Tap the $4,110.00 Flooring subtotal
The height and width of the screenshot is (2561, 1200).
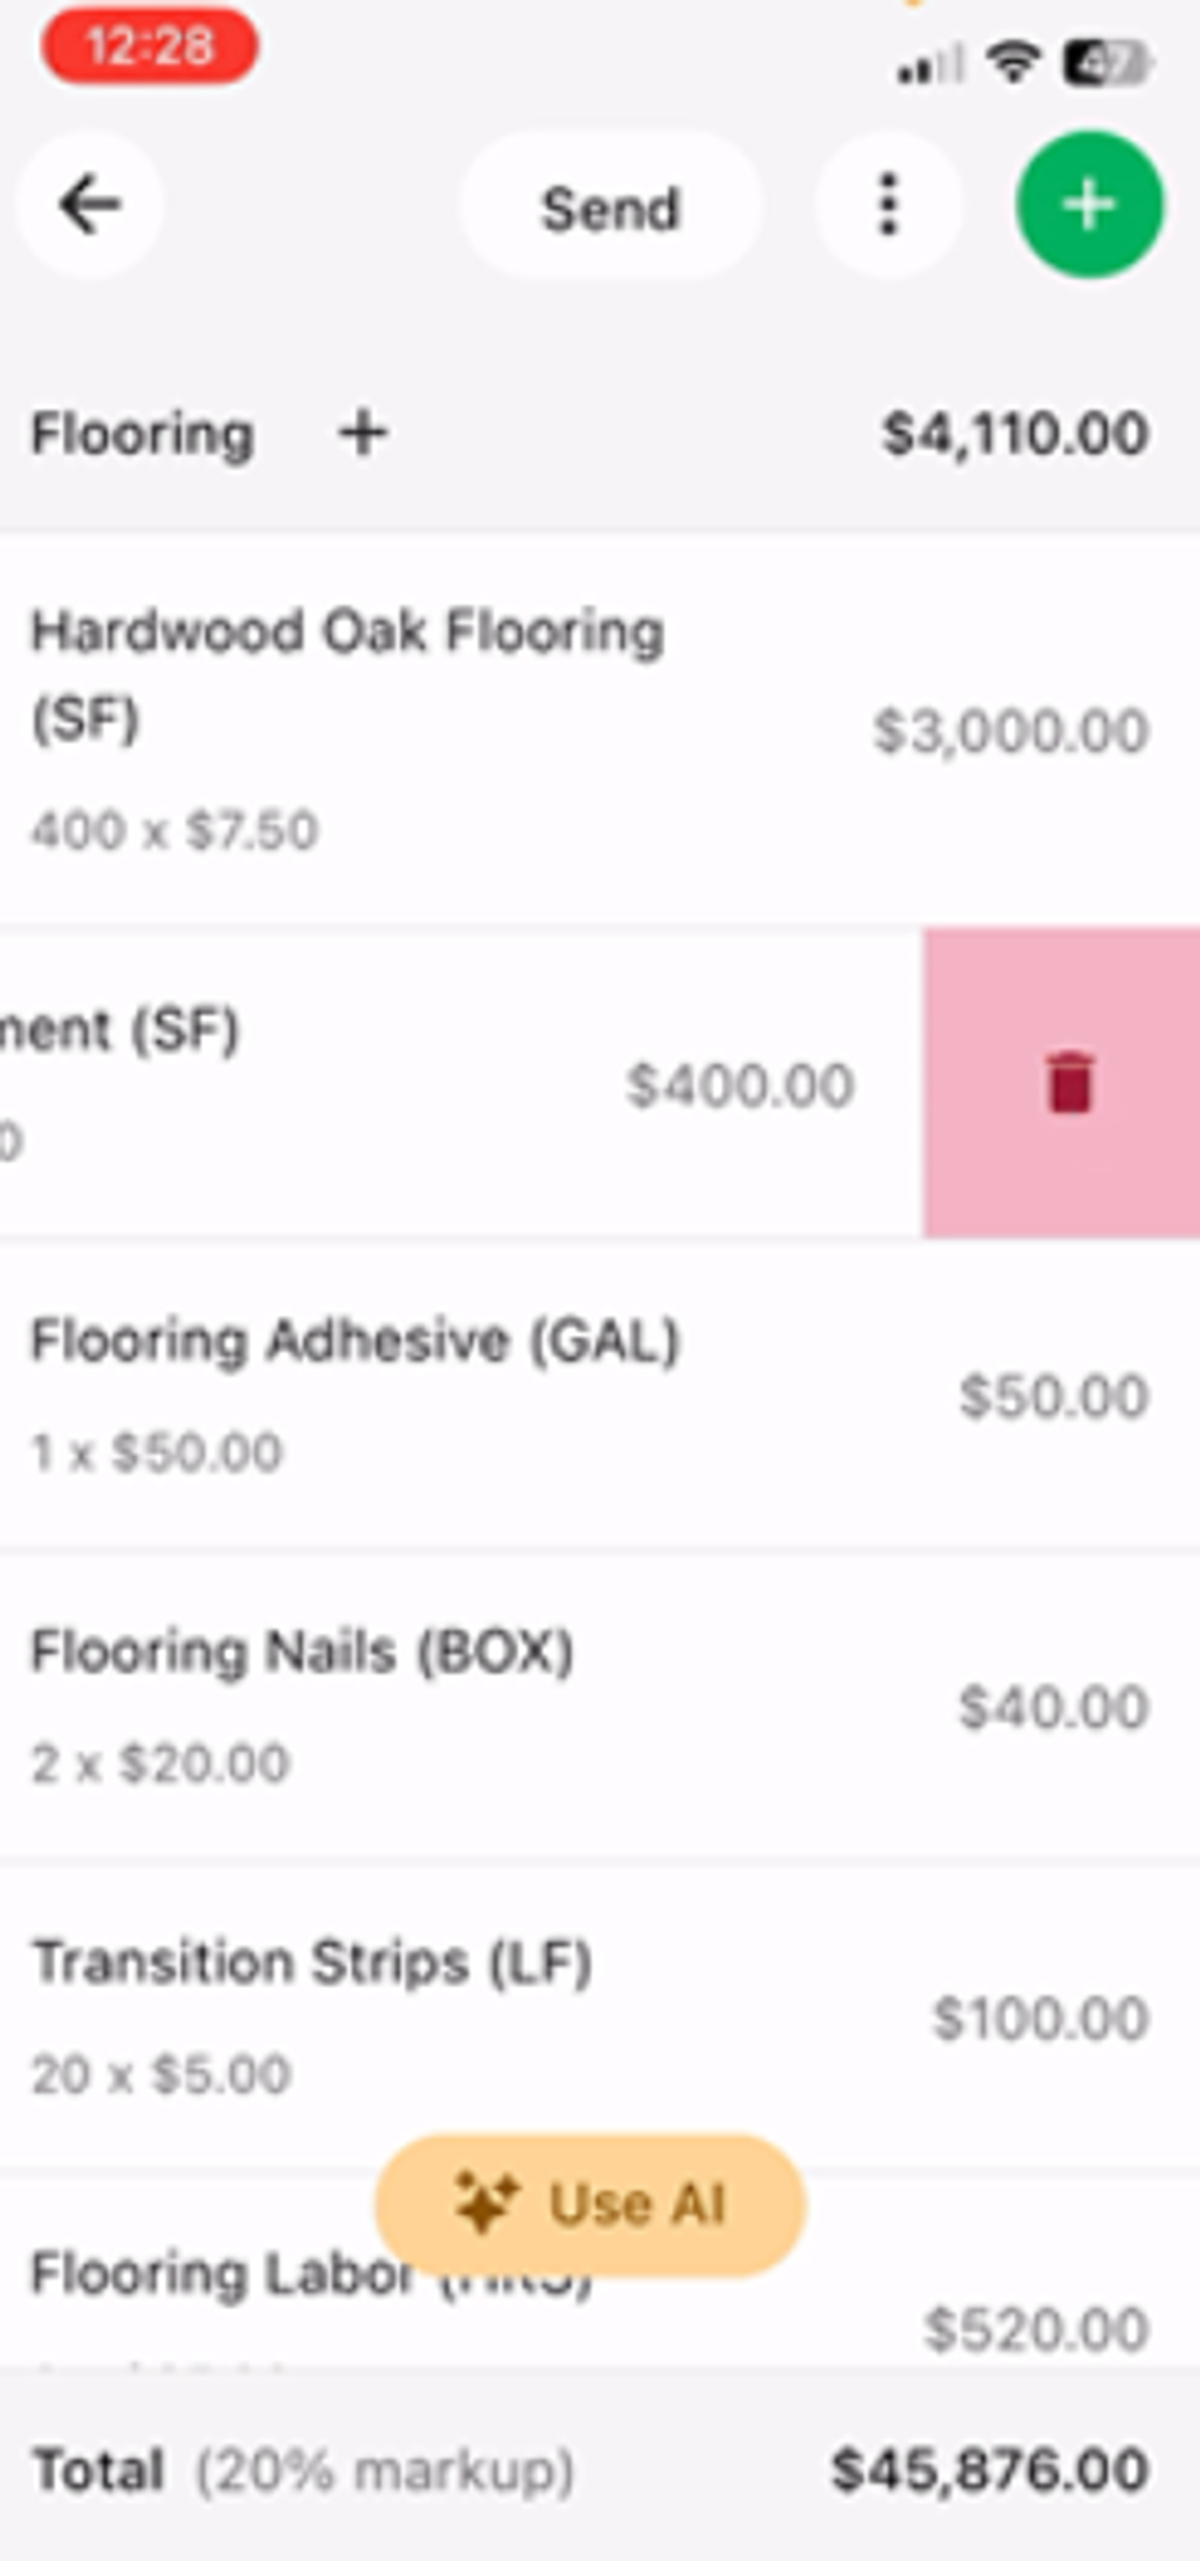coord(1014,434)
